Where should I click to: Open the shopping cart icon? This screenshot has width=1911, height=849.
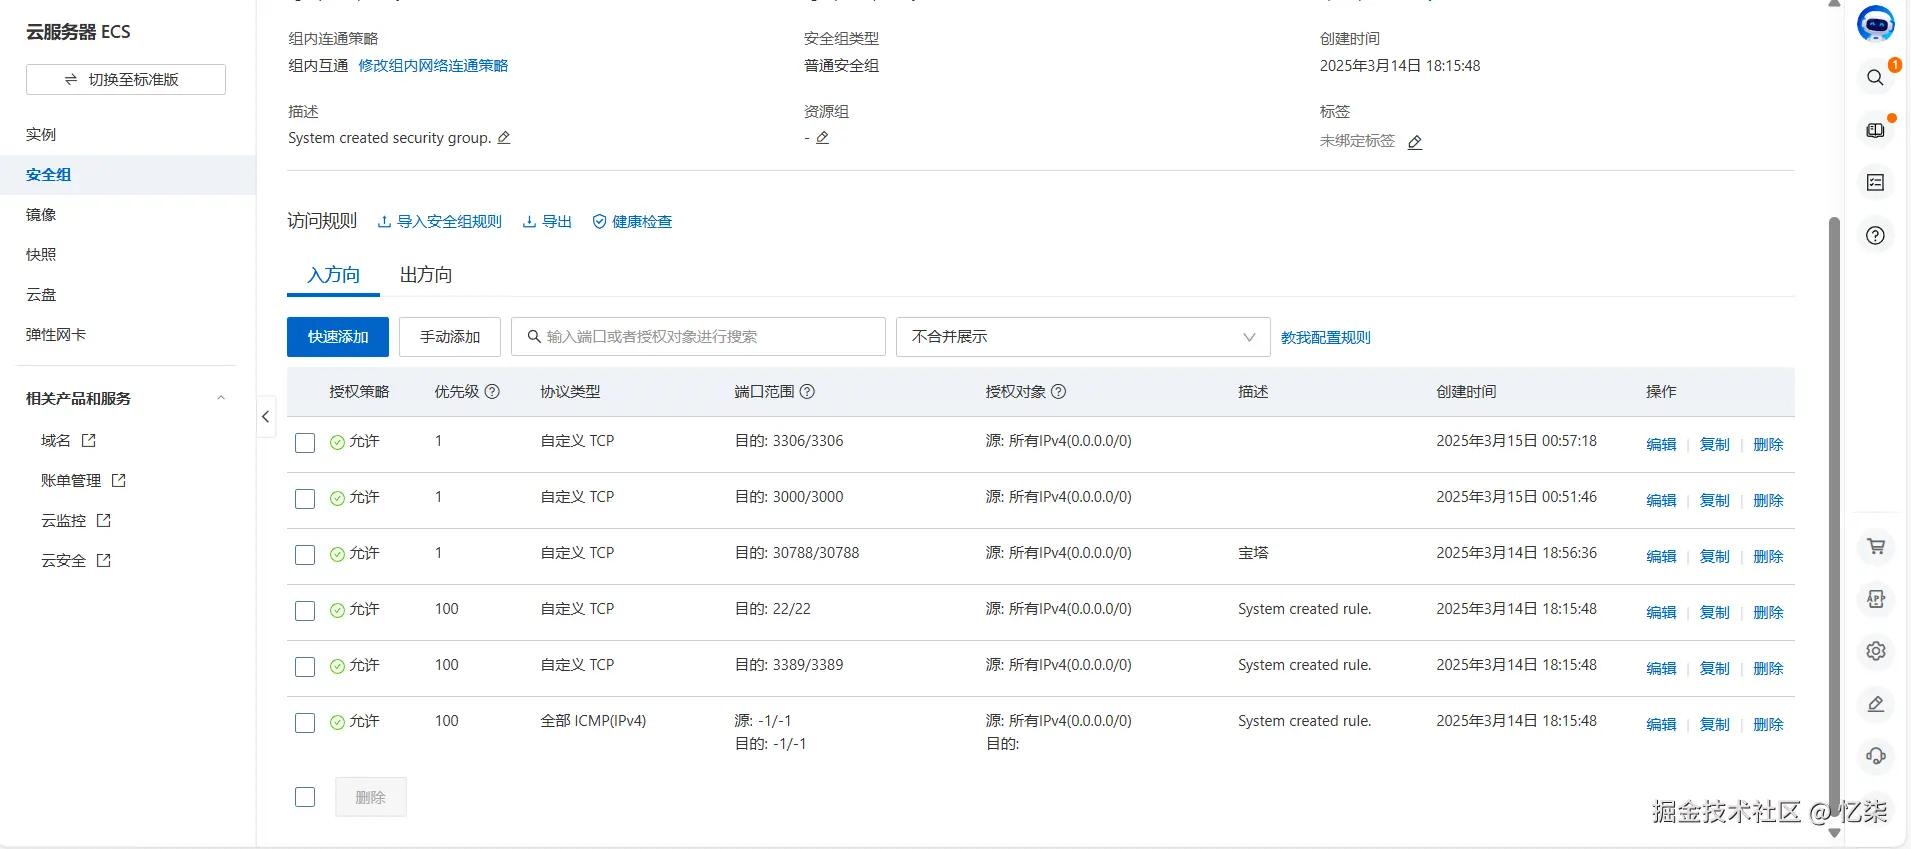tap(1876, 546)
